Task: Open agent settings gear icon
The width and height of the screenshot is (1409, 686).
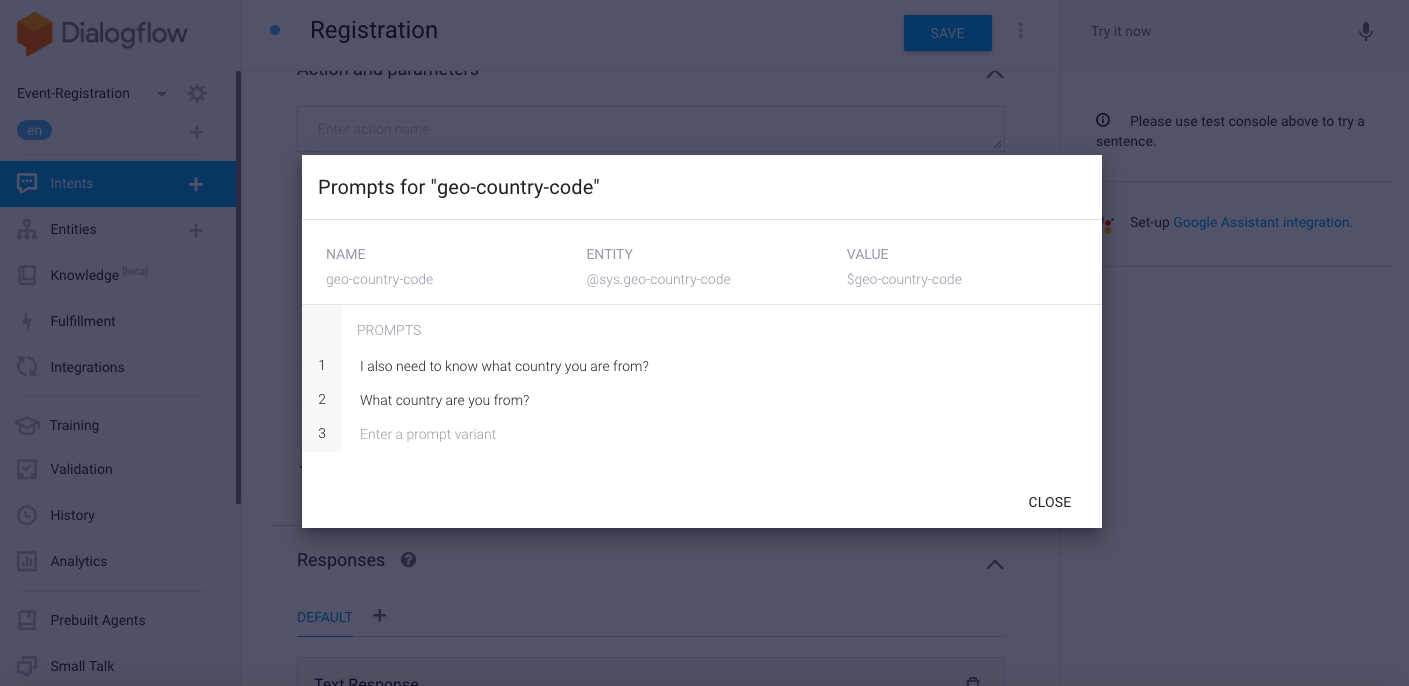Action: (197, 93)
